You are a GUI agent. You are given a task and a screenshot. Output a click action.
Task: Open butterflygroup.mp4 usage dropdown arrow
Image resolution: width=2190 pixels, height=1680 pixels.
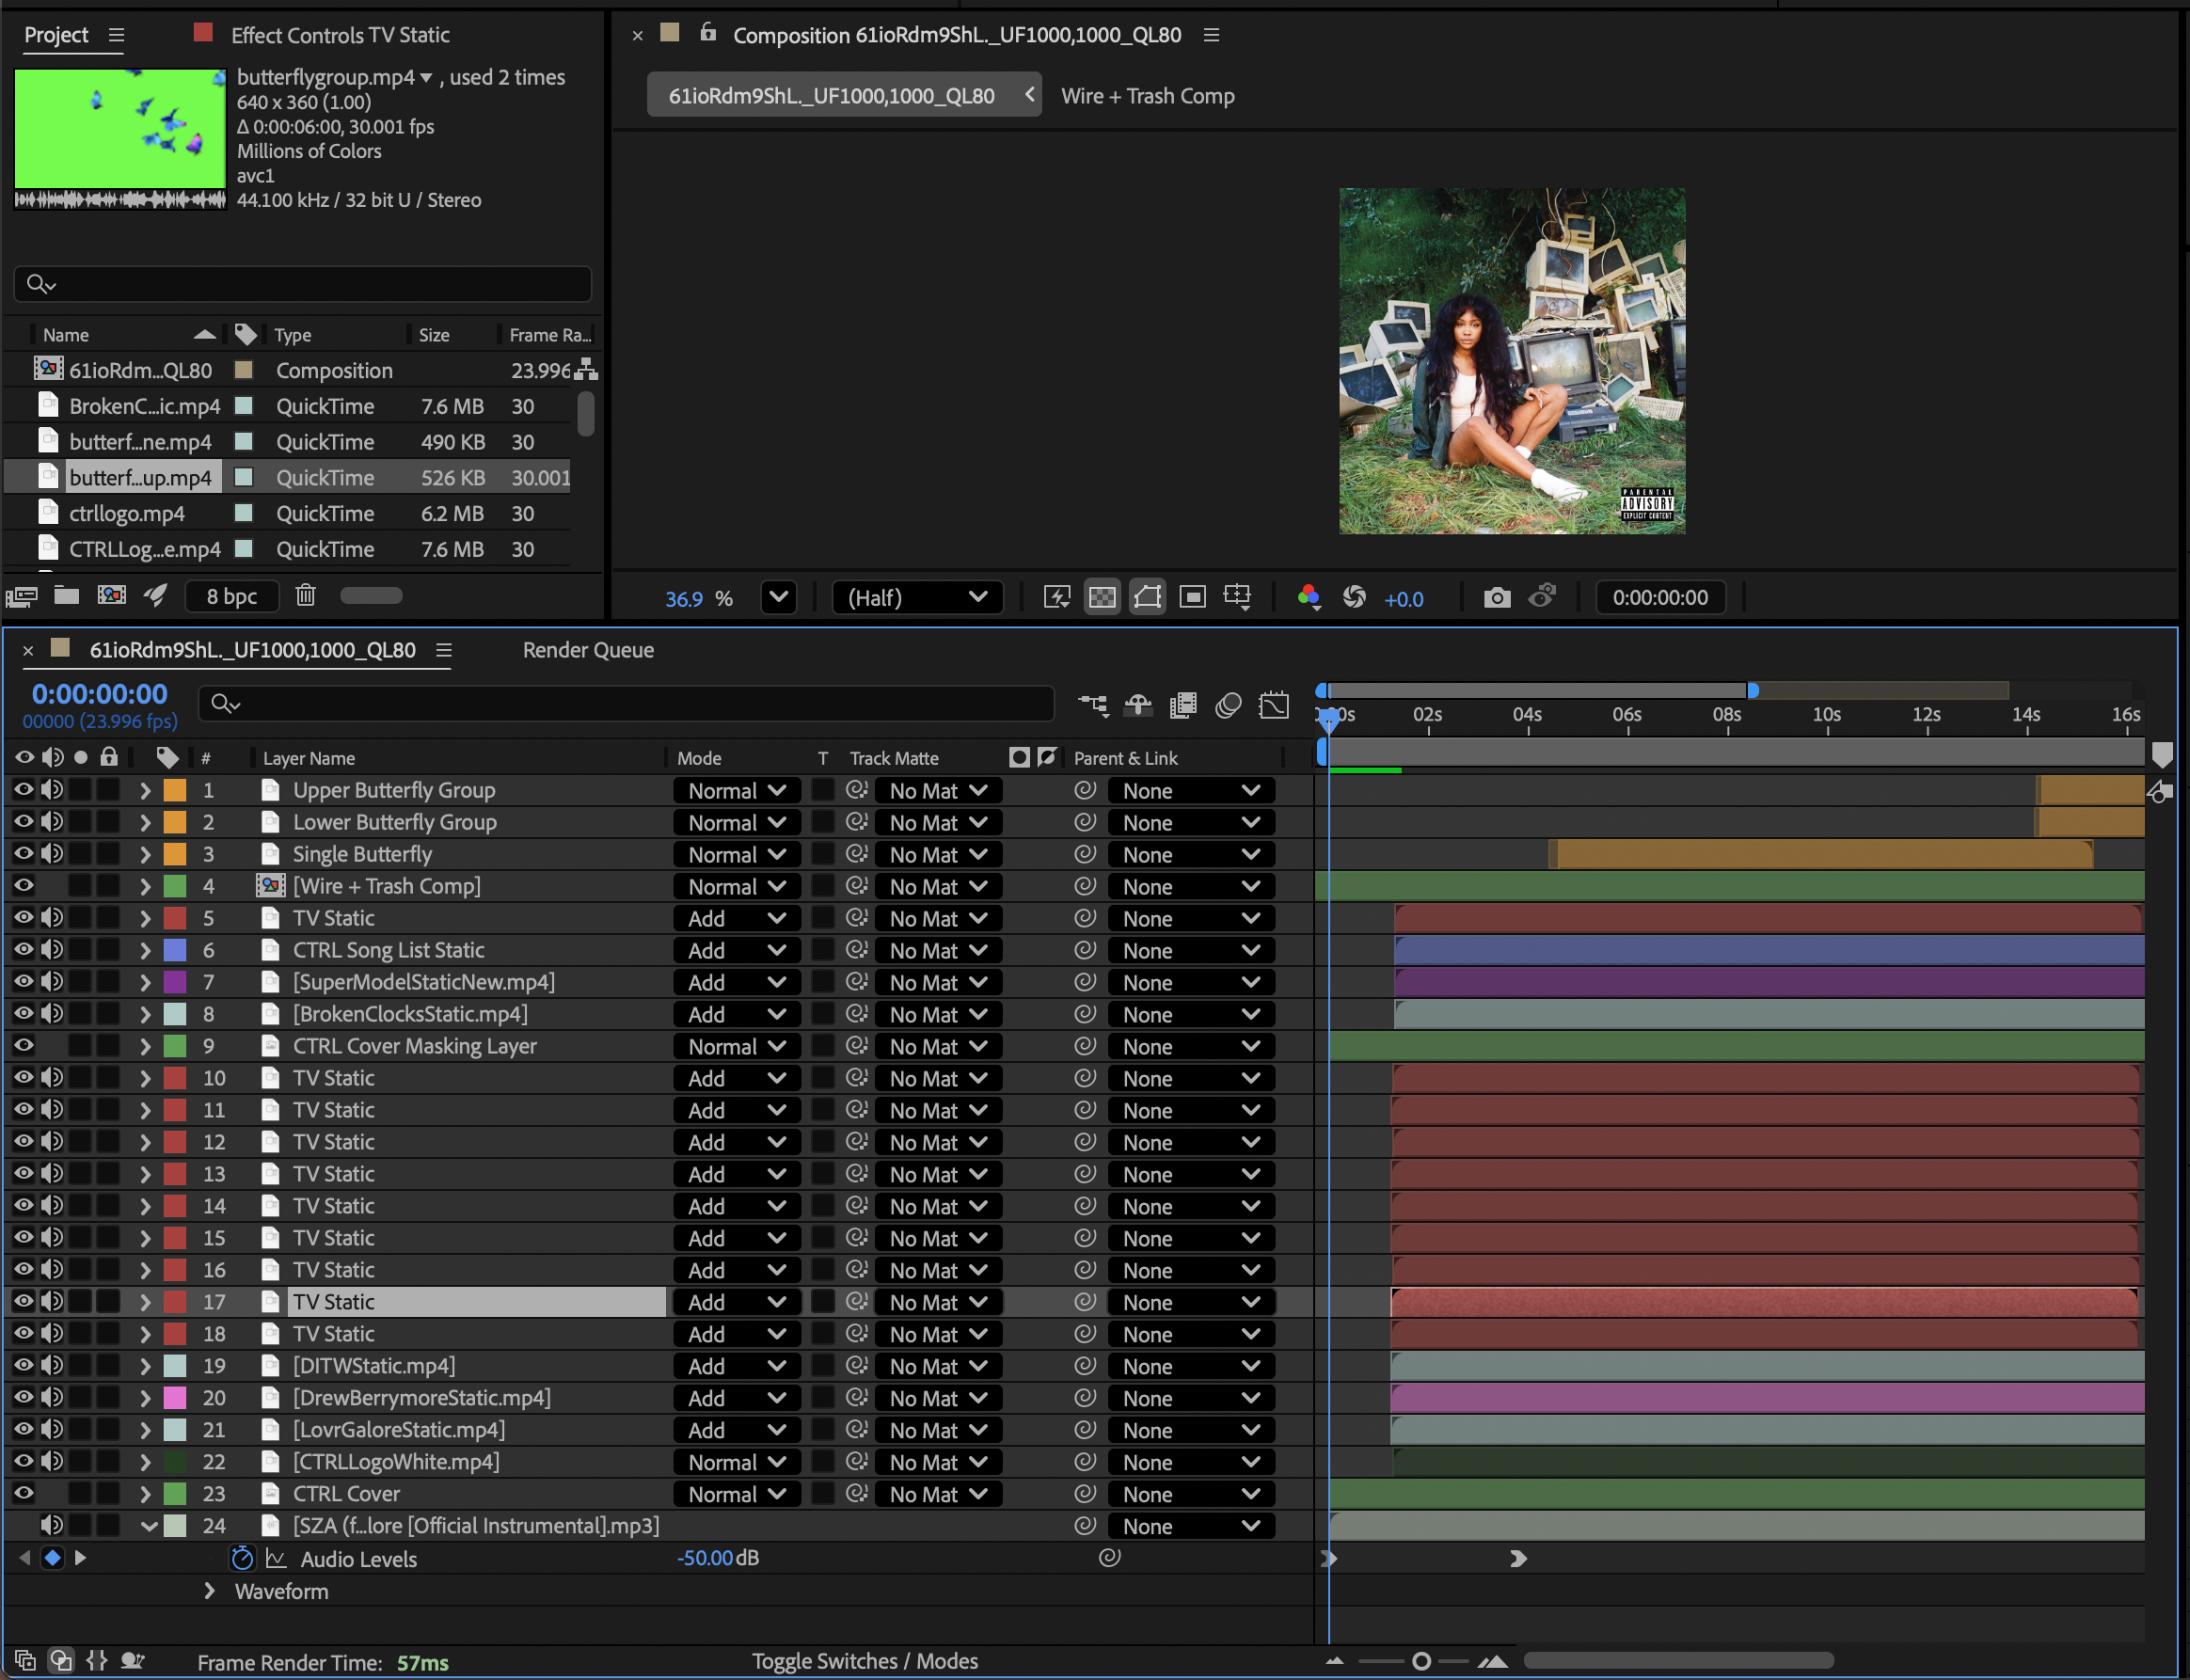tap(426, 78)
